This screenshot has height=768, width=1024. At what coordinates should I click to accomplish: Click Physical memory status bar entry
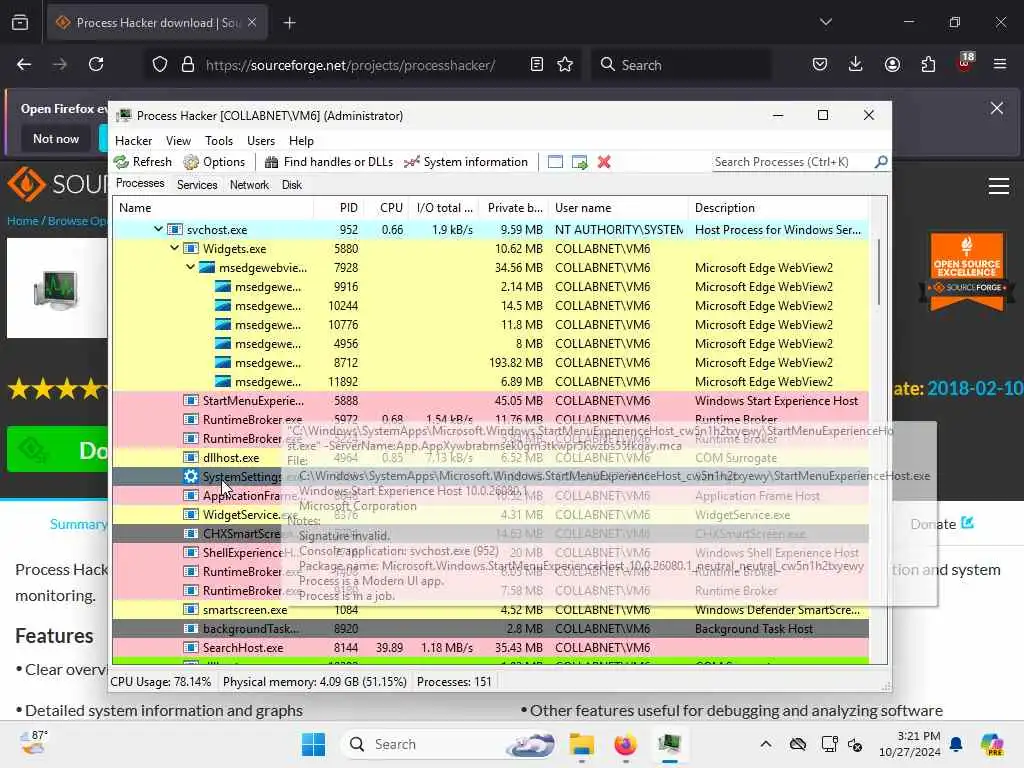click(x=315, y=682)
